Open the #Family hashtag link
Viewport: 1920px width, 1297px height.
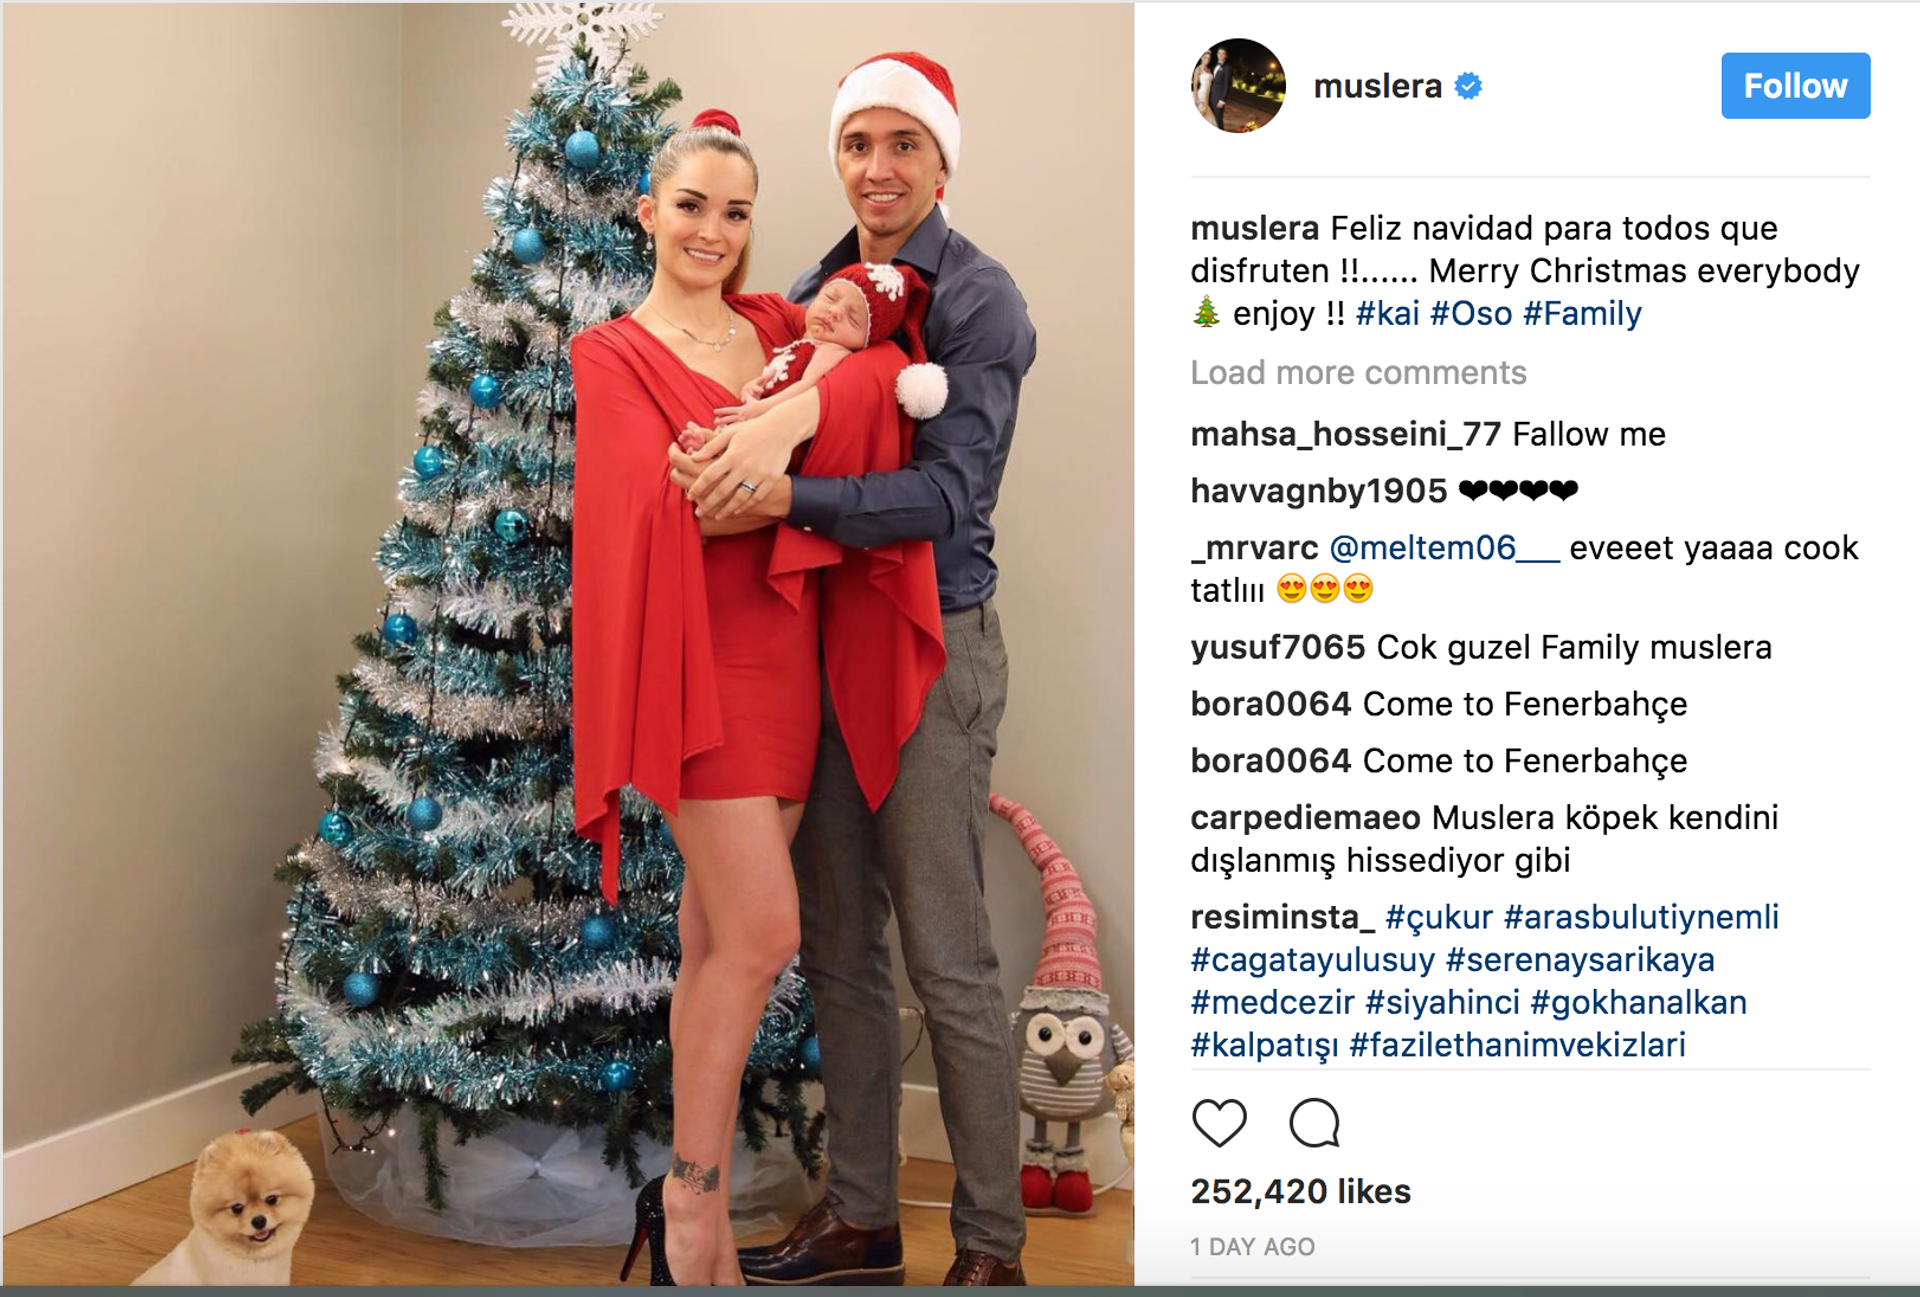click(x=1582, y=314)
